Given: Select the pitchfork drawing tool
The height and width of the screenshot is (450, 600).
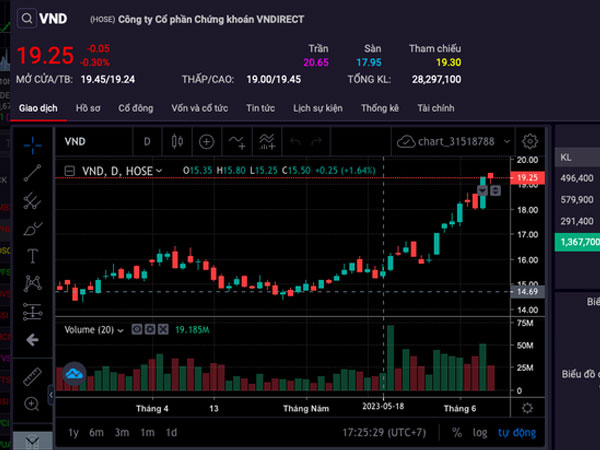Looking at the screenshot, I should click(x=33, y=201).
